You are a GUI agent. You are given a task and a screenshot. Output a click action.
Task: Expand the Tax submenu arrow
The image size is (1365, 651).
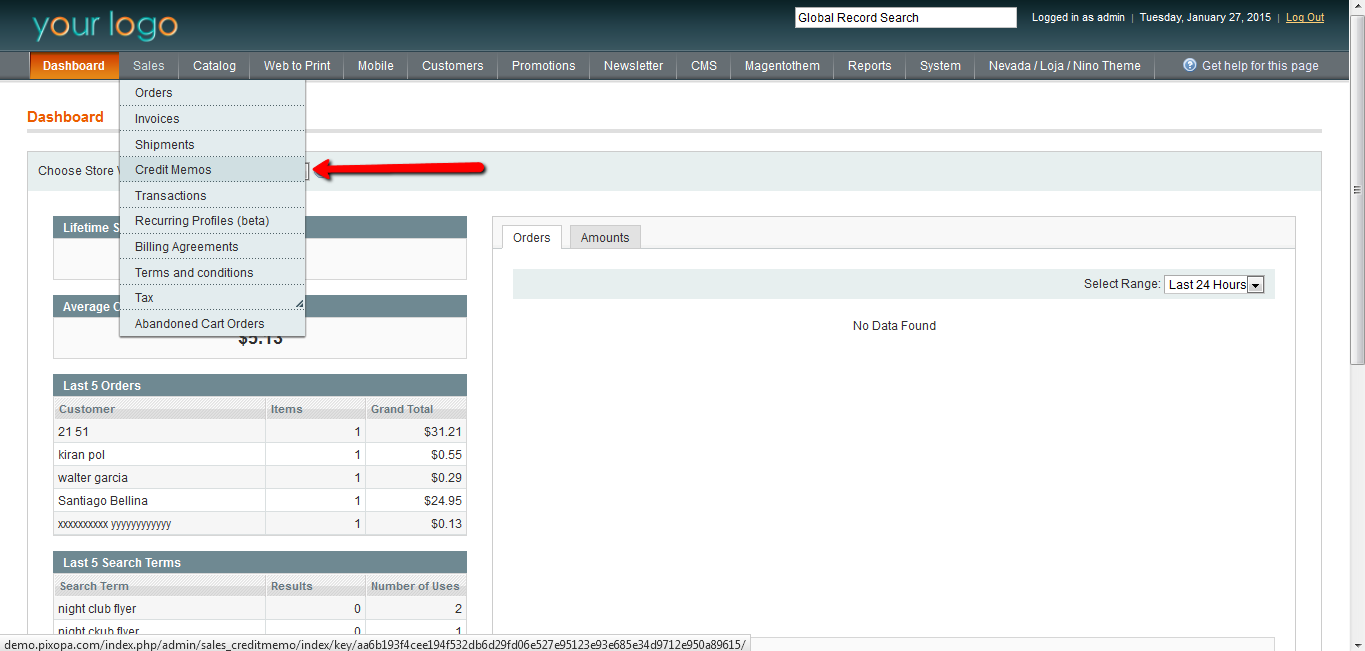pos(298,303)
